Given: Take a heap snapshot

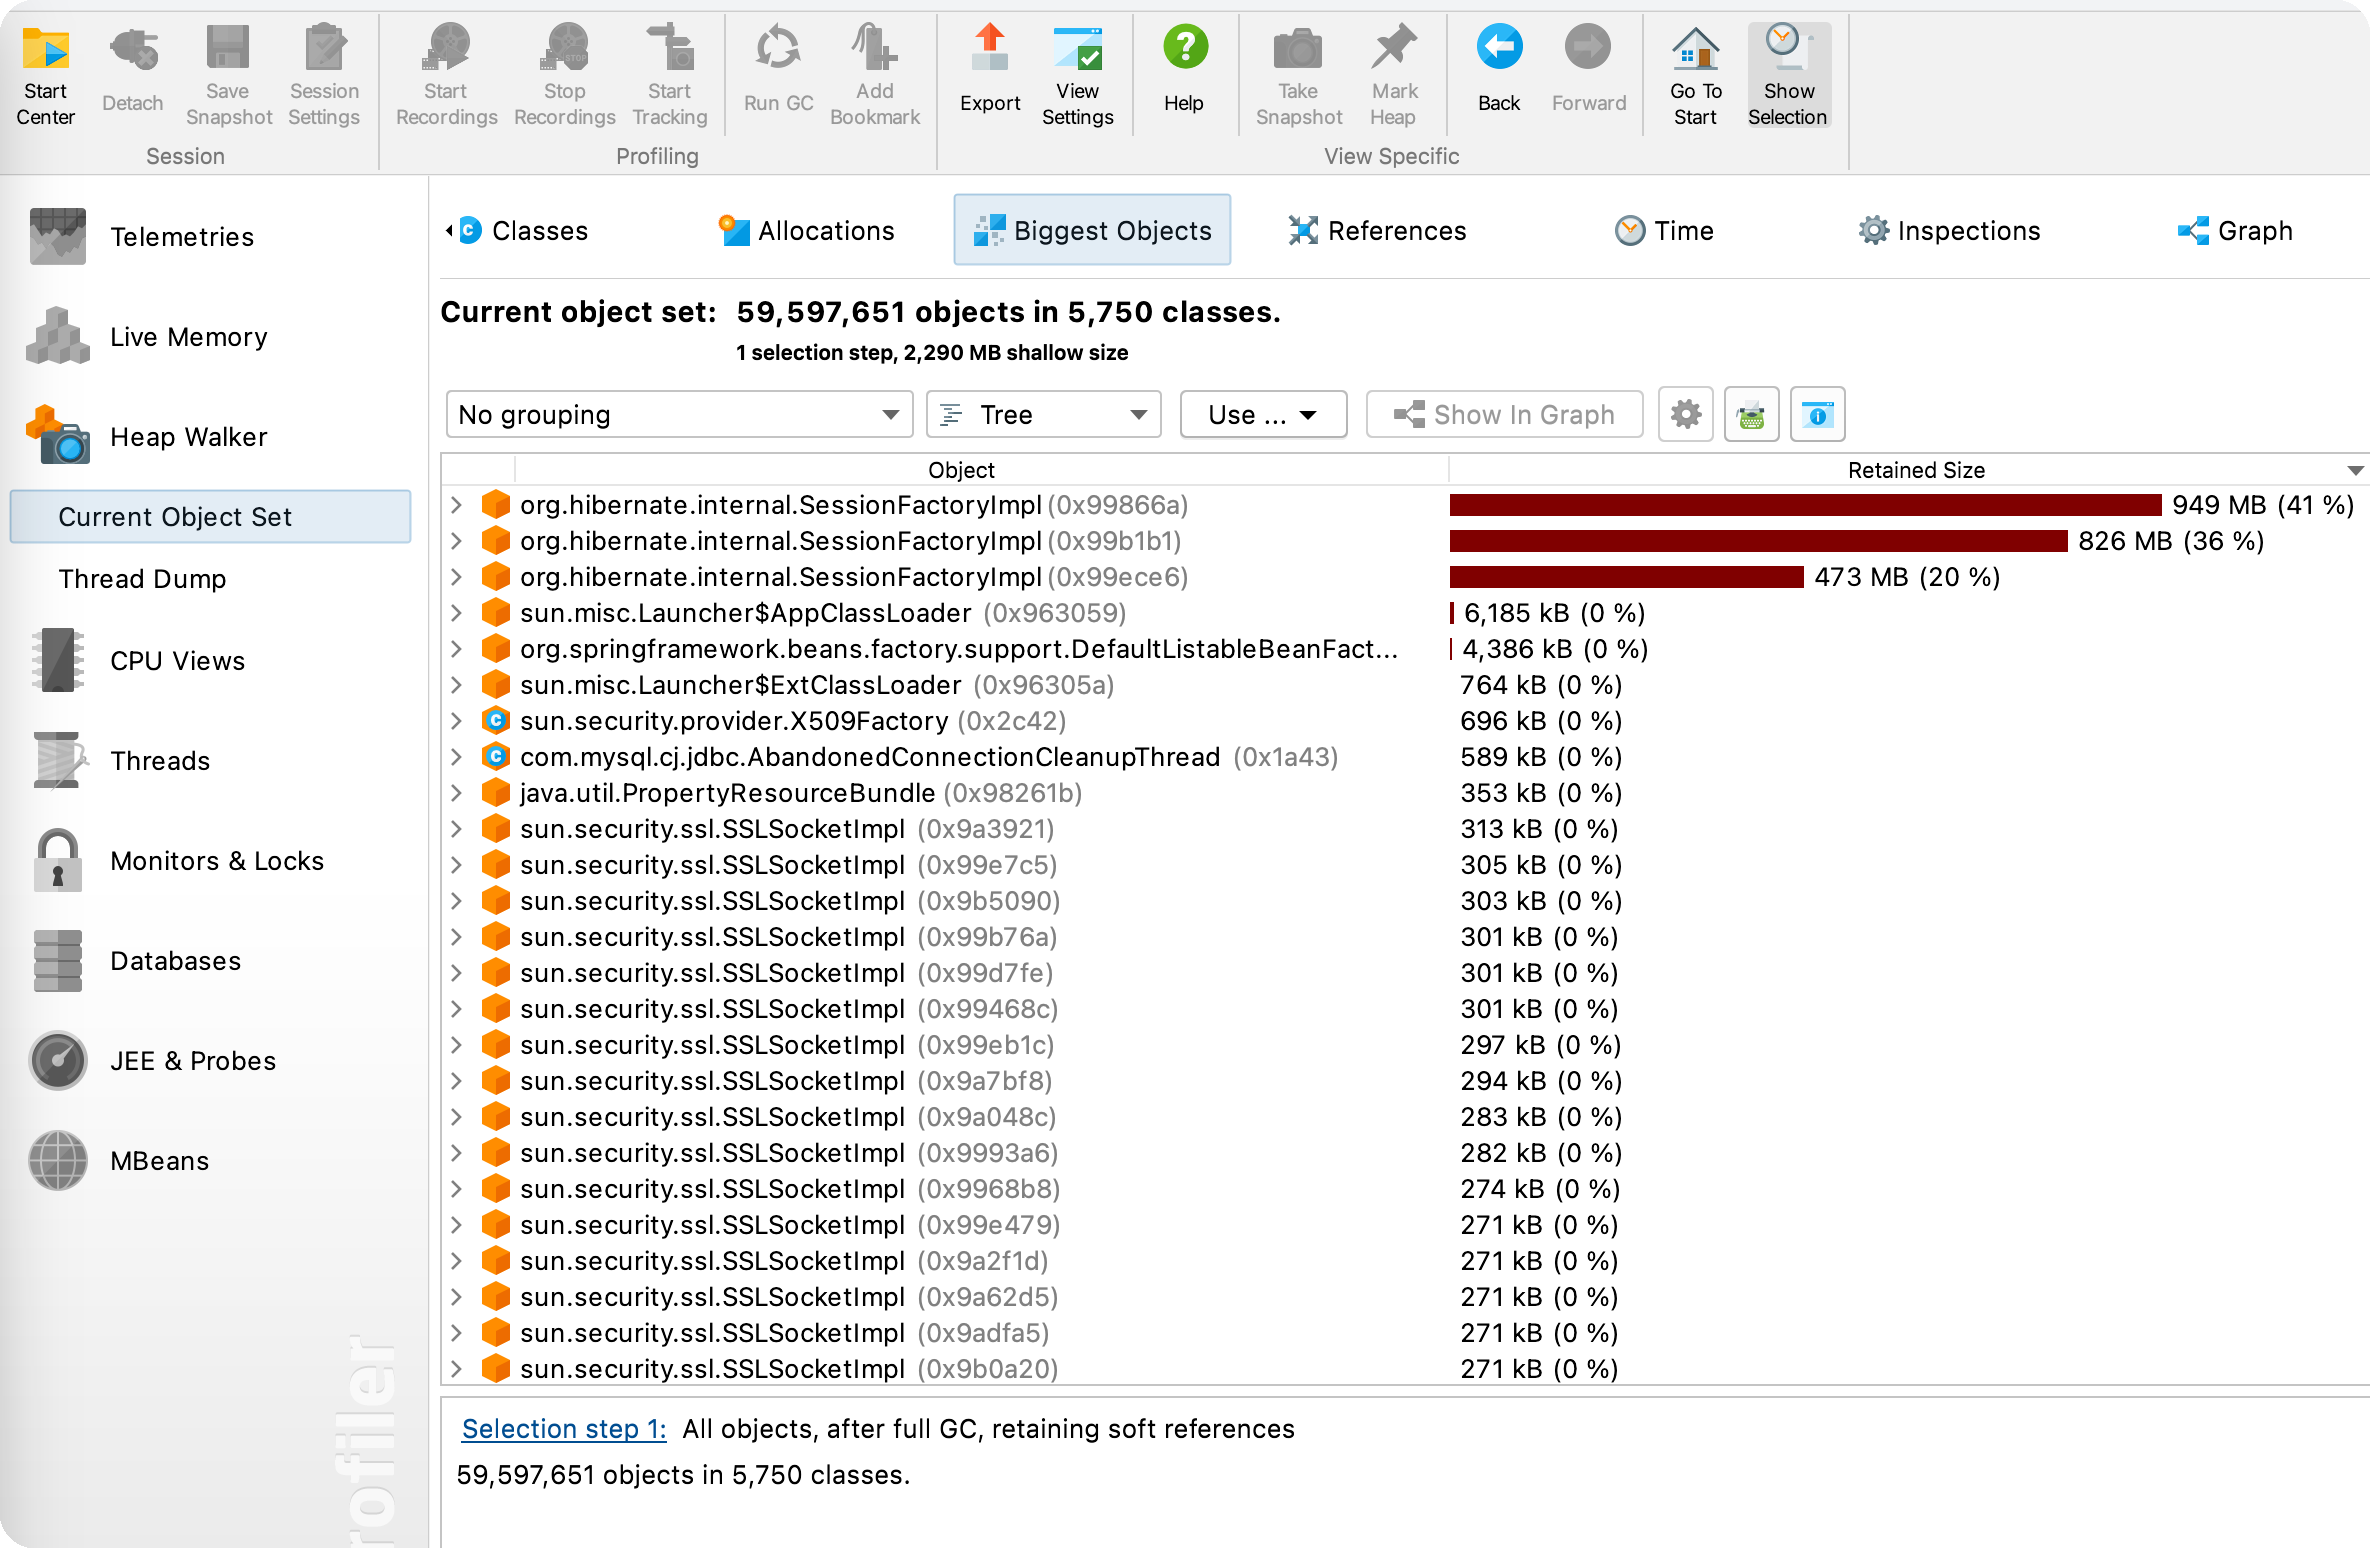Looking at the screenshot, I should click(1297, 70).
